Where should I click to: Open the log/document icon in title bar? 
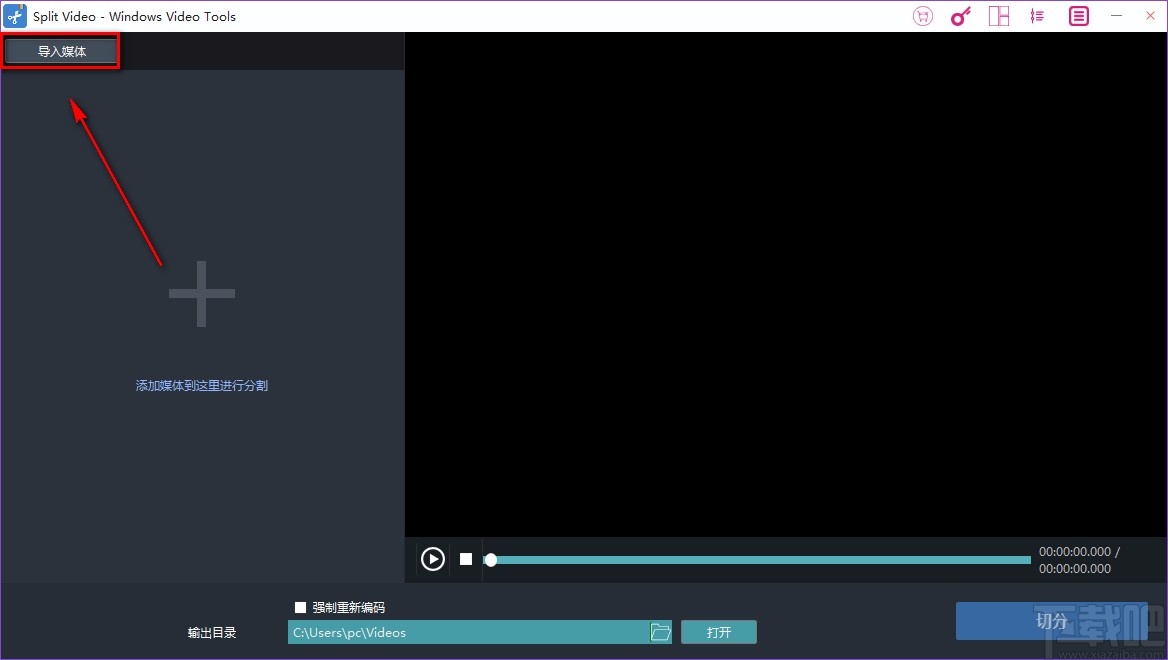pyautogui.click(x=1077, y=15)
